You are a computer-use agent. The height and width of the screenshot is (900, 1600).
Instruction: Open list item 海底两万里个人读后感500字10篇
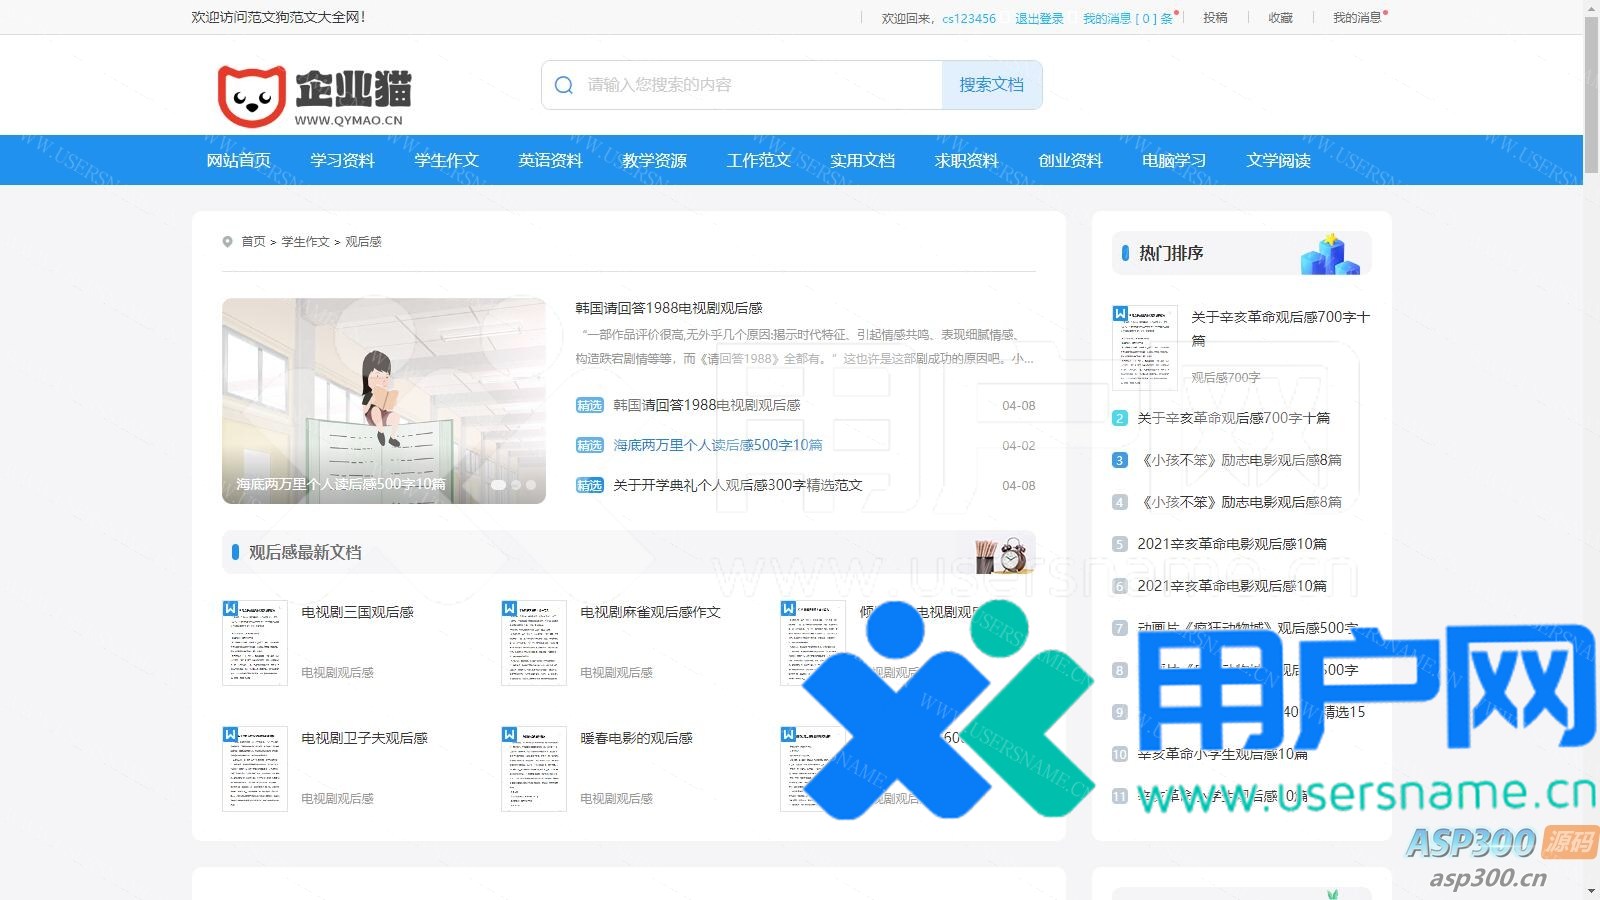tap(718, 445)
